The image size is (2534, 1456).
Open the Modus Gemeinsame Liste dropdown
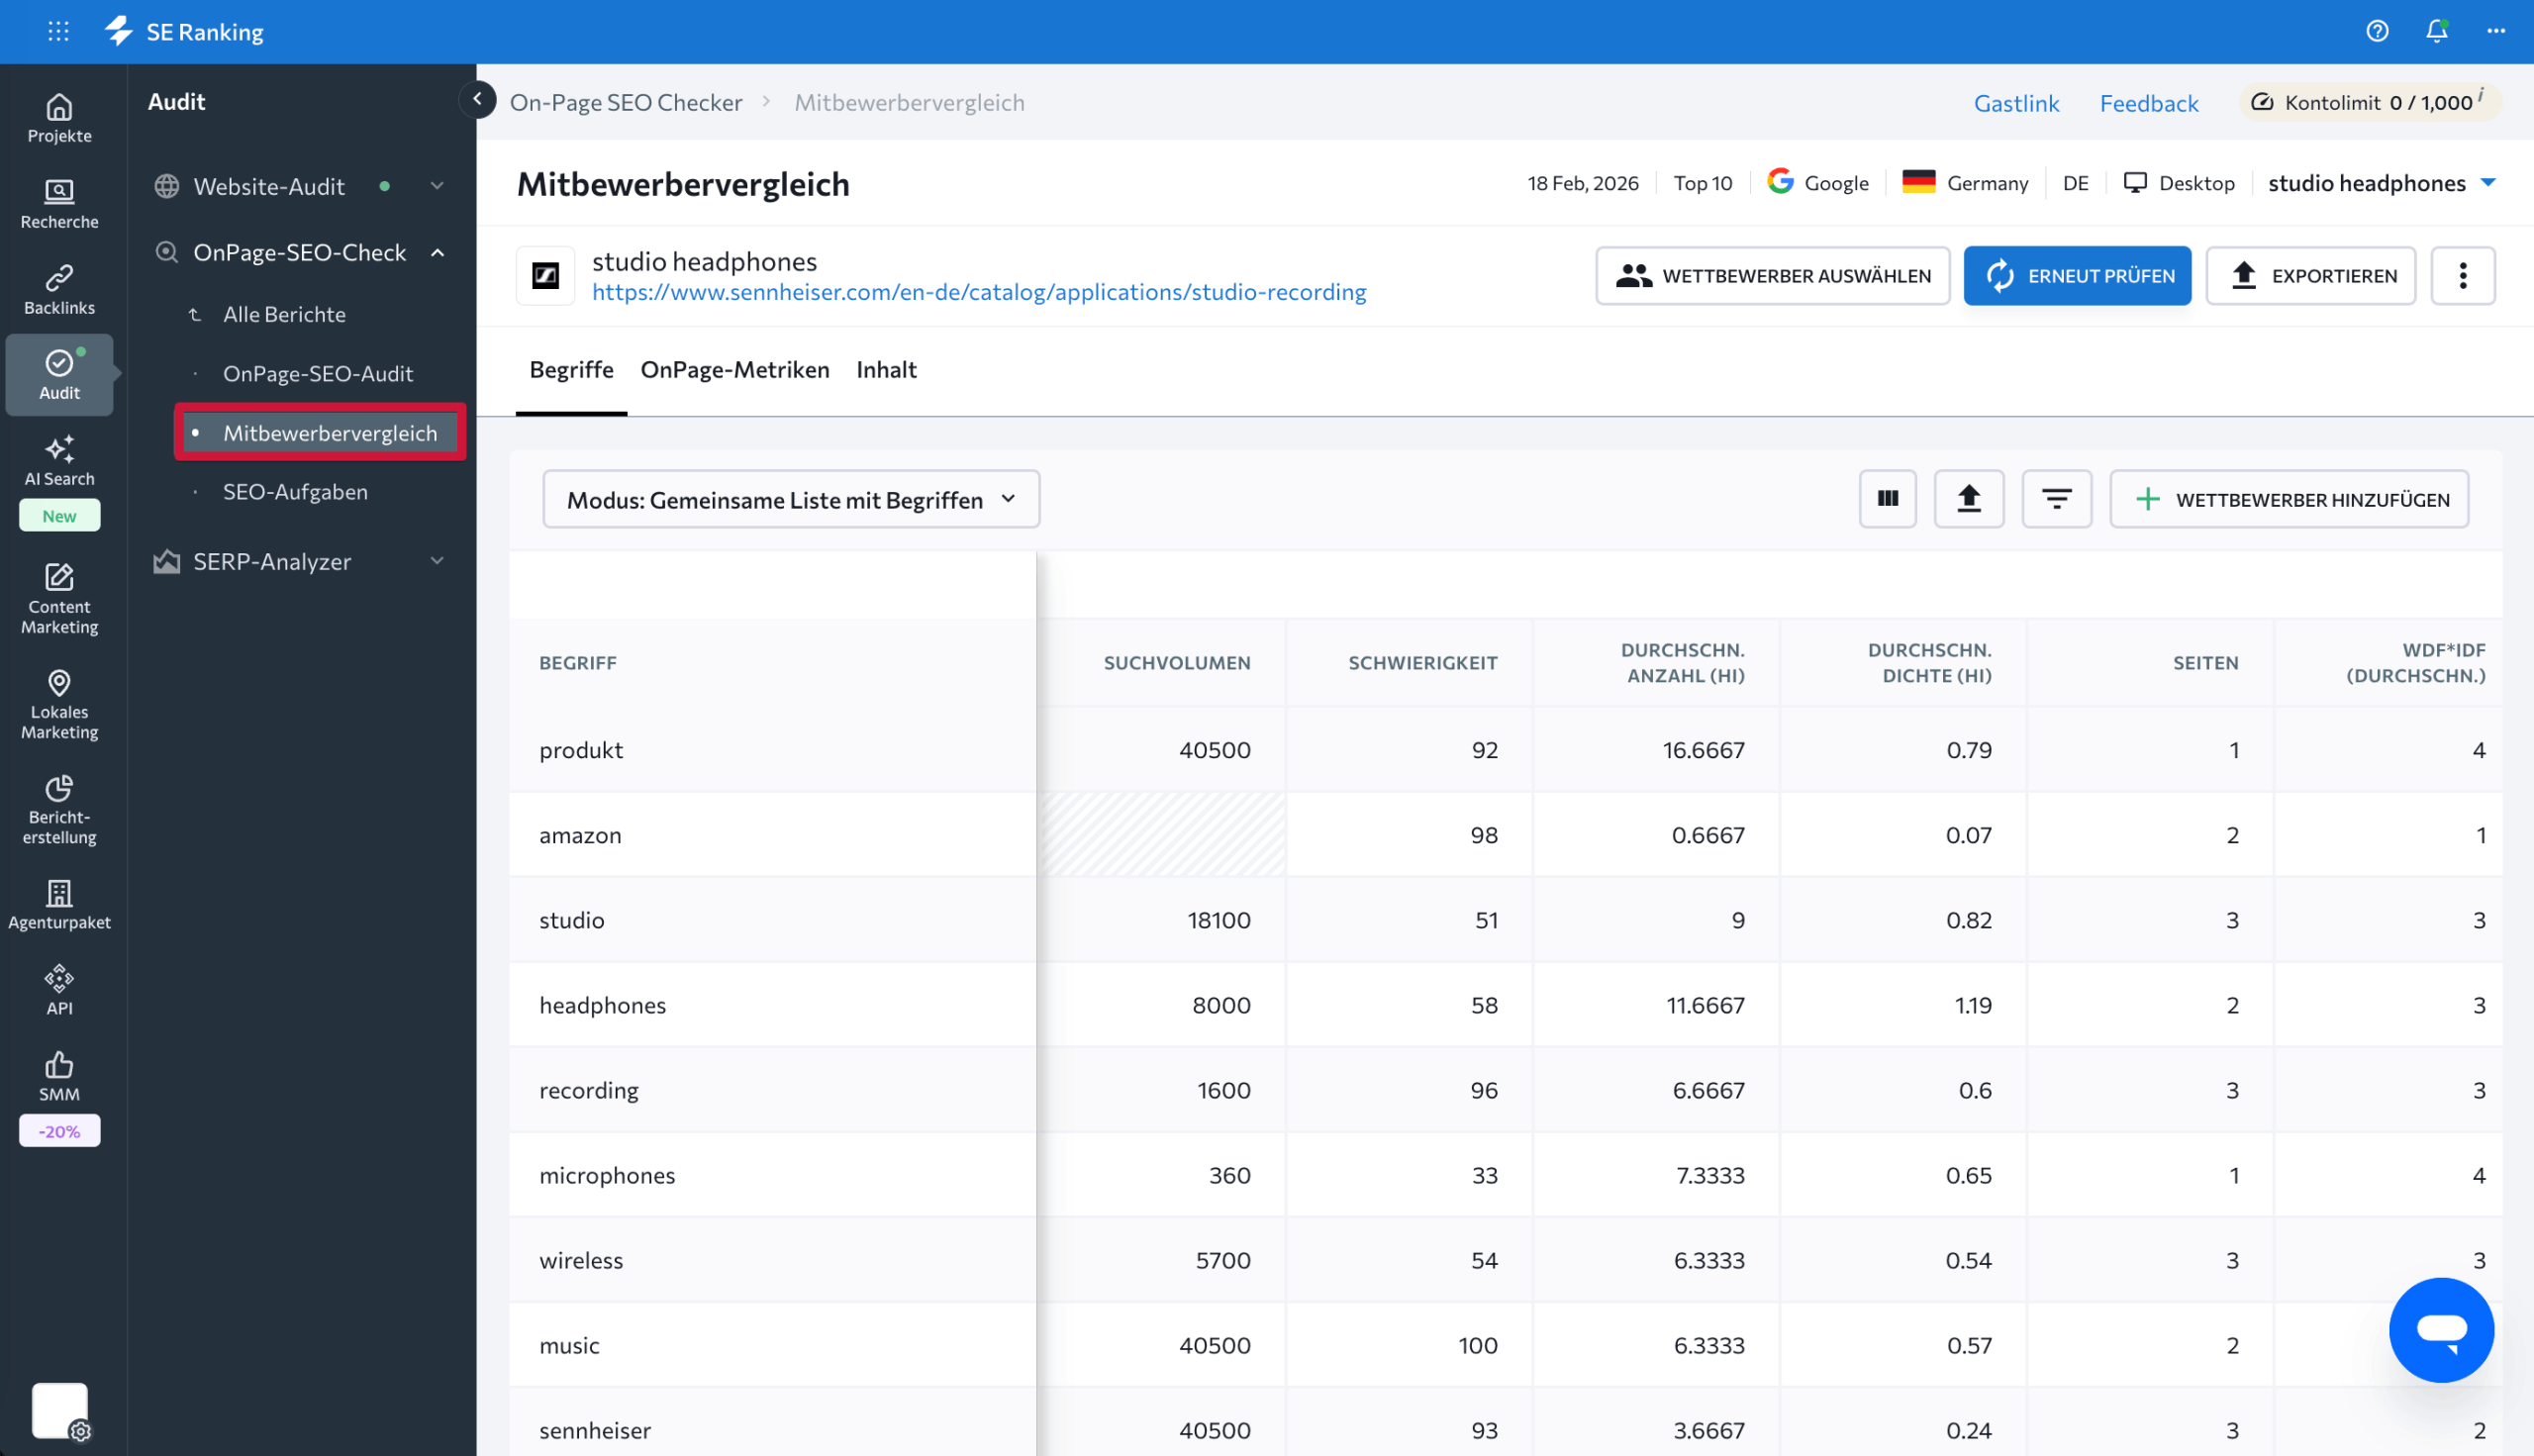click(791, 499)
